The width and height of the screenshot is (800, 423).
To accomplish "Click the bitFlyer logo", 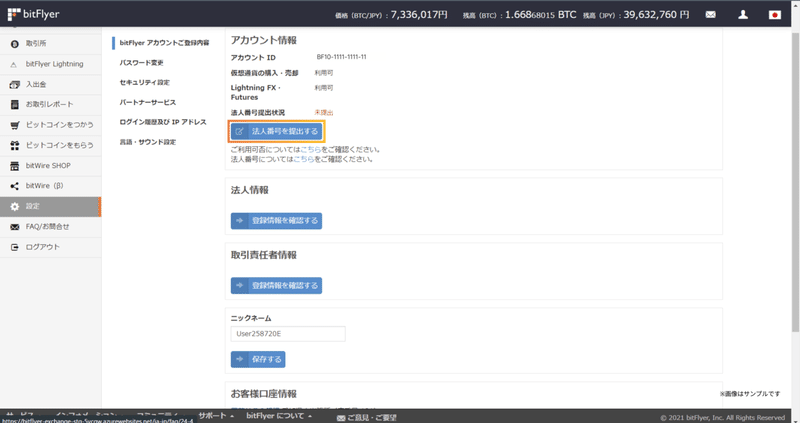I will (x=34, y=14).
